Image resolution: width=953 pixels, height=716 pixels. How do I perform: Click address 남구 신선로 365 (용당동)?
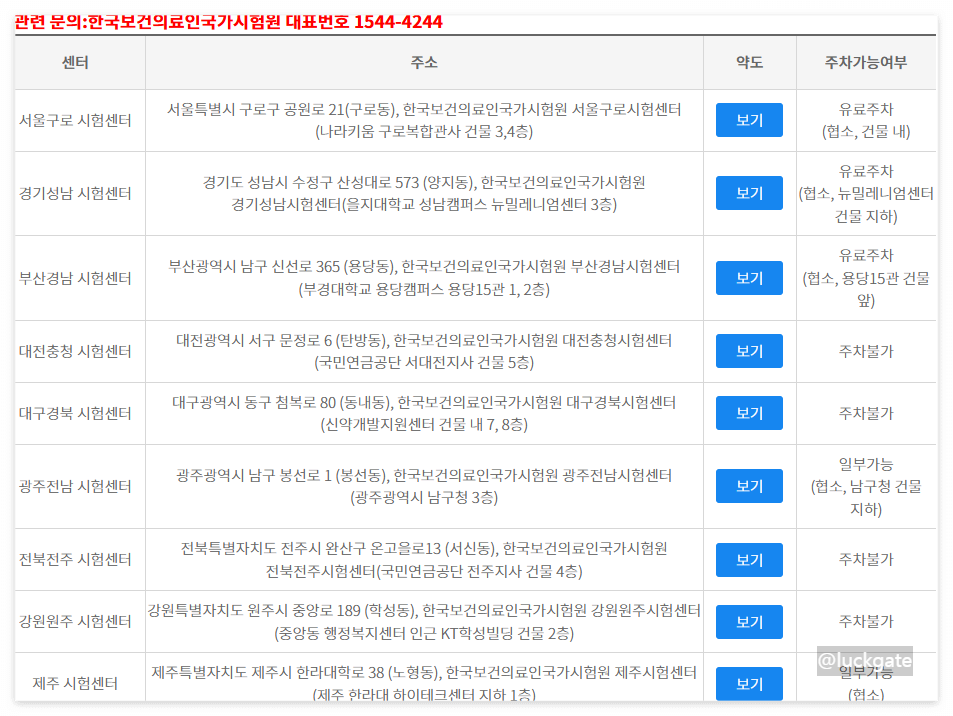[x=318, y=266]
